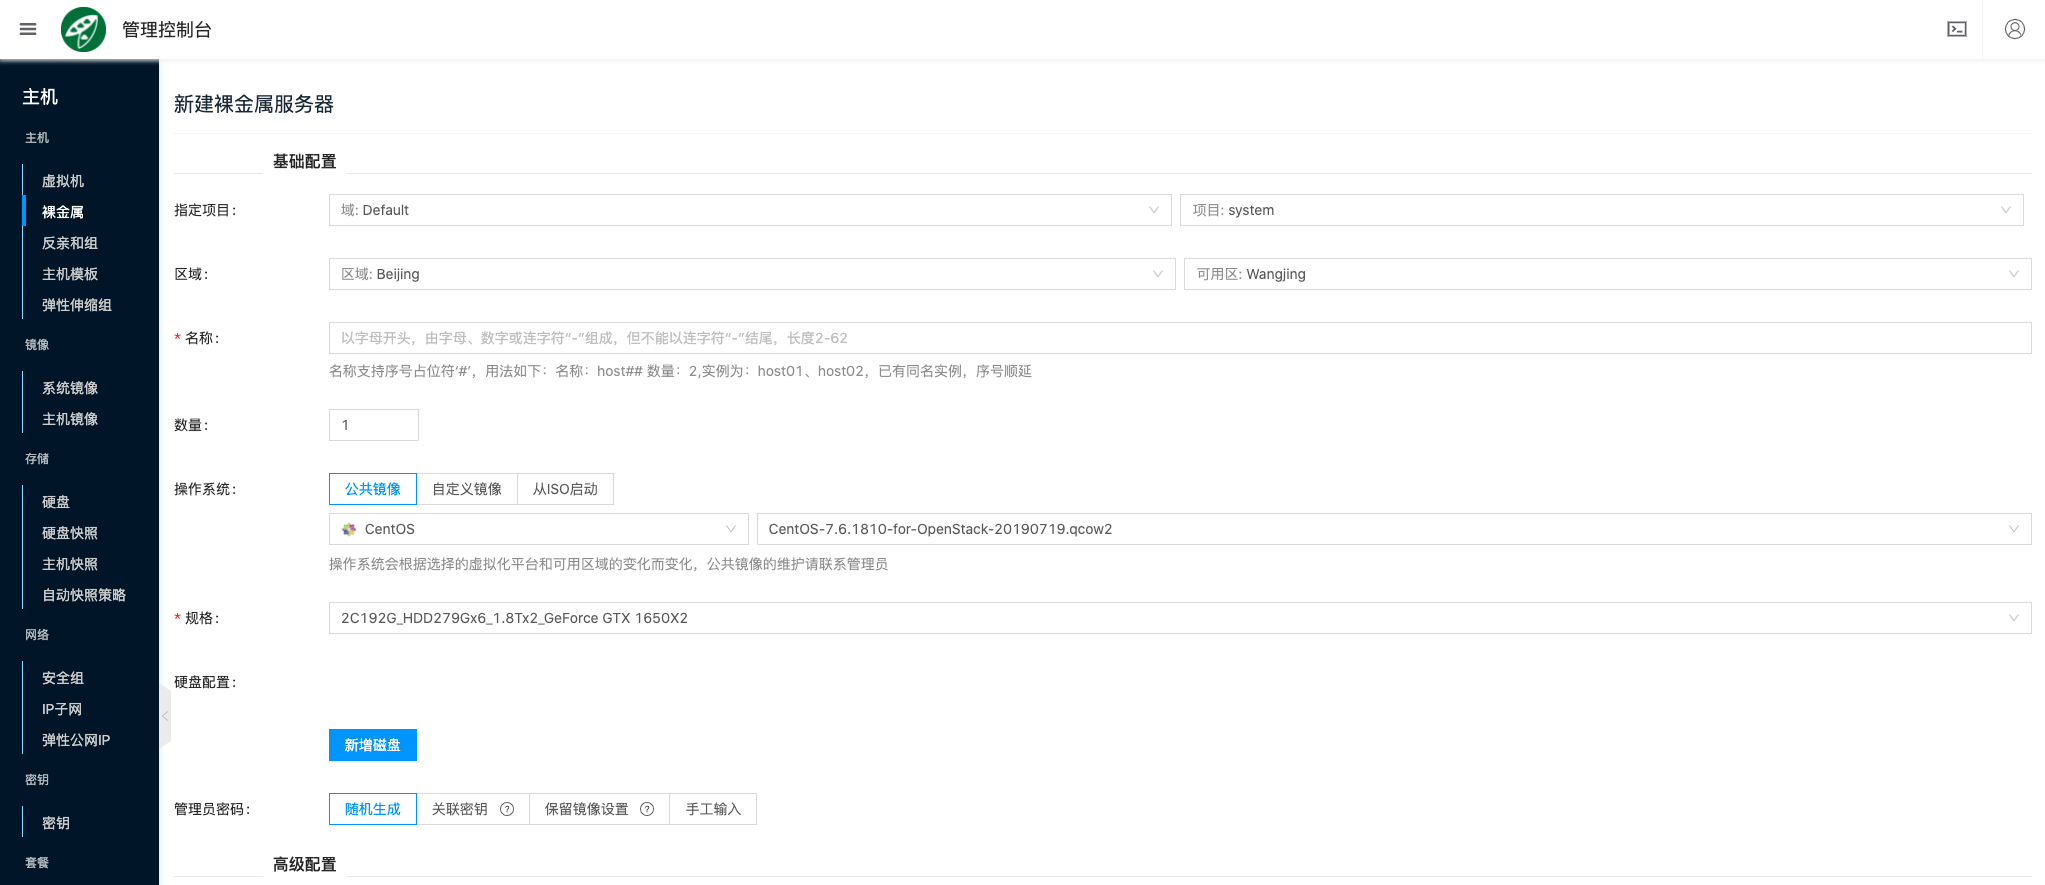Open the 可用区: Wangjing dropdown

[x=1606, y=274]
